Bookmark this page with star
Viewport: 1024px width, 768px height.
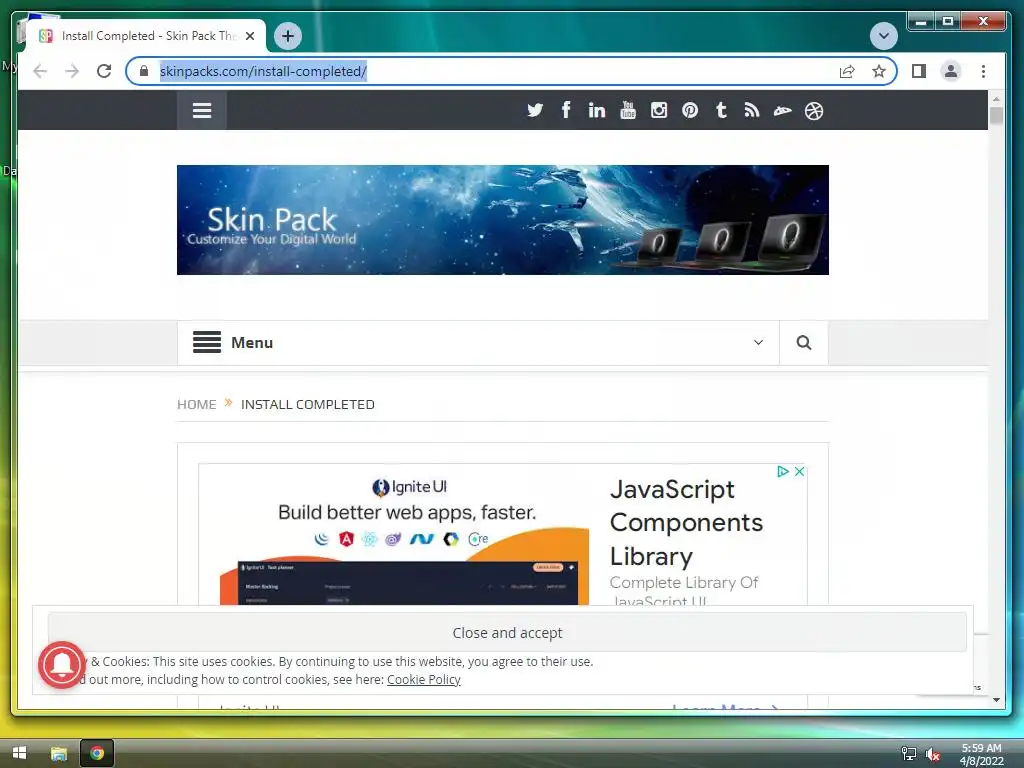[879, 71]
